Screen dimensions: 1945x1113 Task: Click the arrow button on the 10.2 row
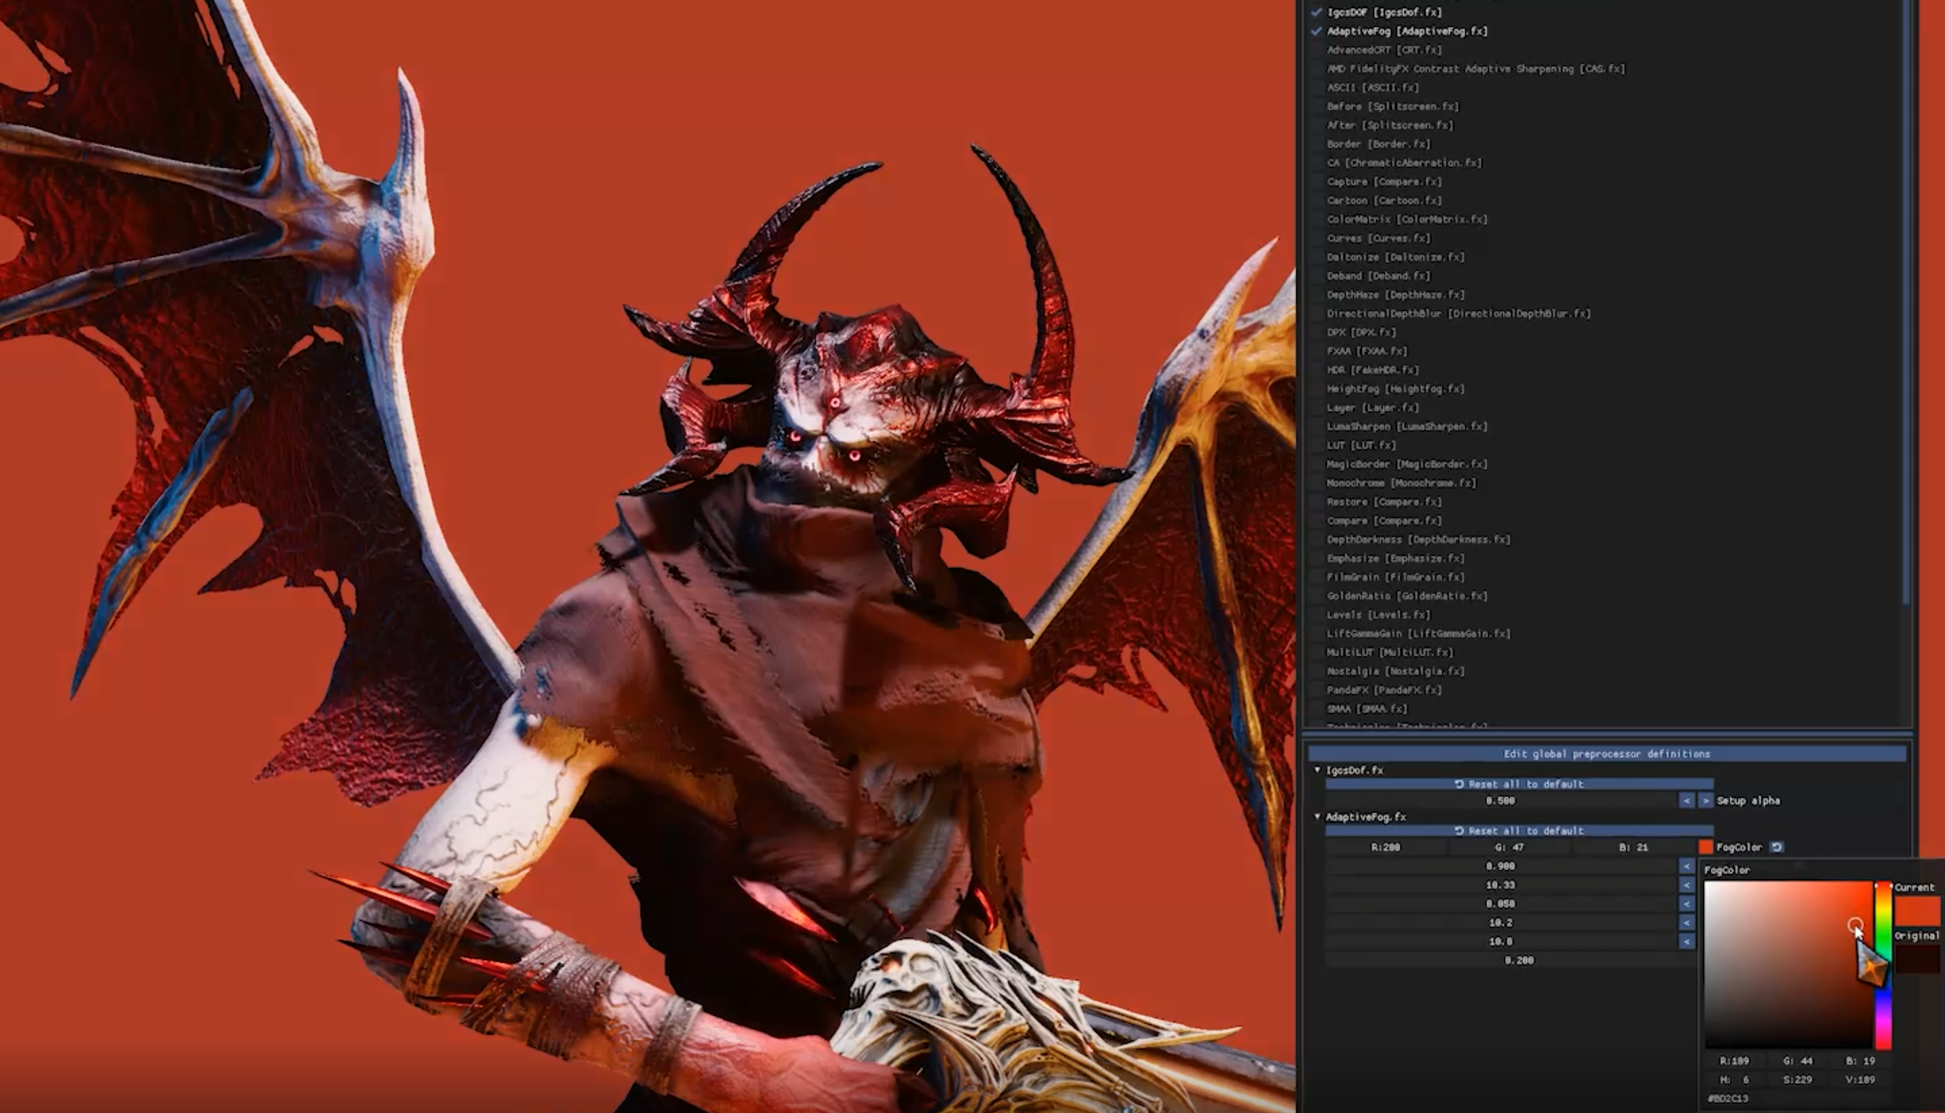pos(1687,923)
